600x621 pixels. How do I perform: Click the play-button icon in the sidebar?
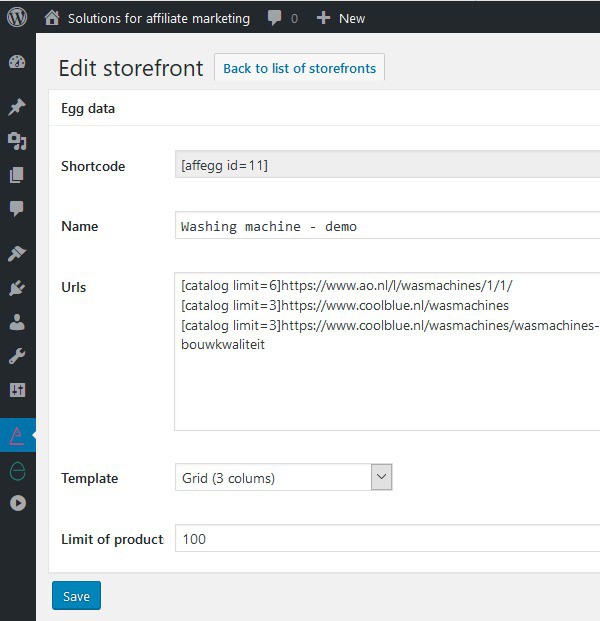tap(17, 503)
